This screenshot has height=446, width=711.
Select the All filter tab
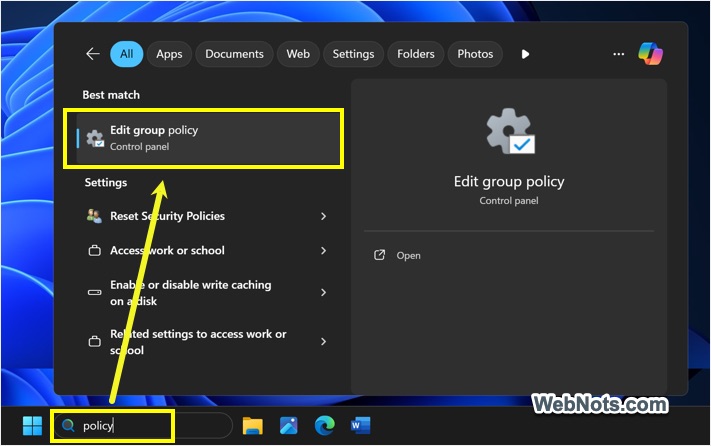coord(127,54)
